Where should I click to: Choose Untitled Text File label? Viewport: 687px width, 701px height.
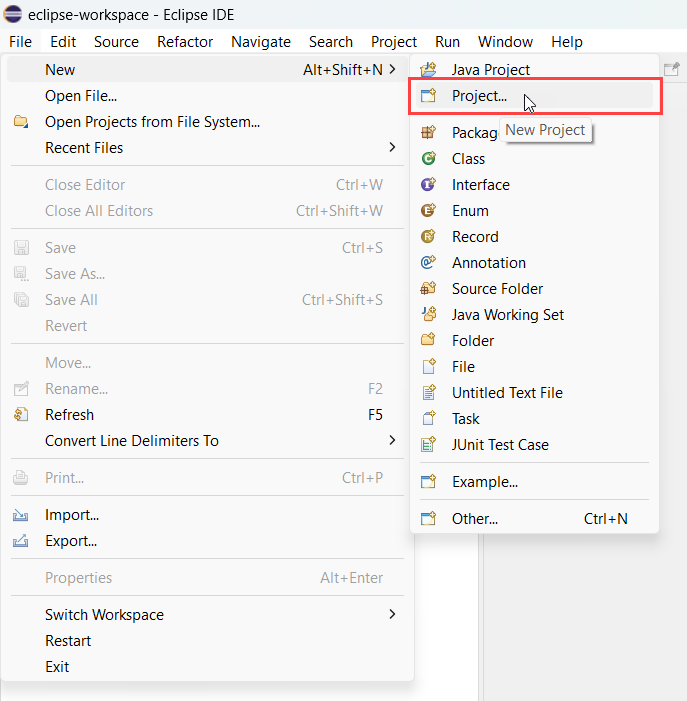507,393
